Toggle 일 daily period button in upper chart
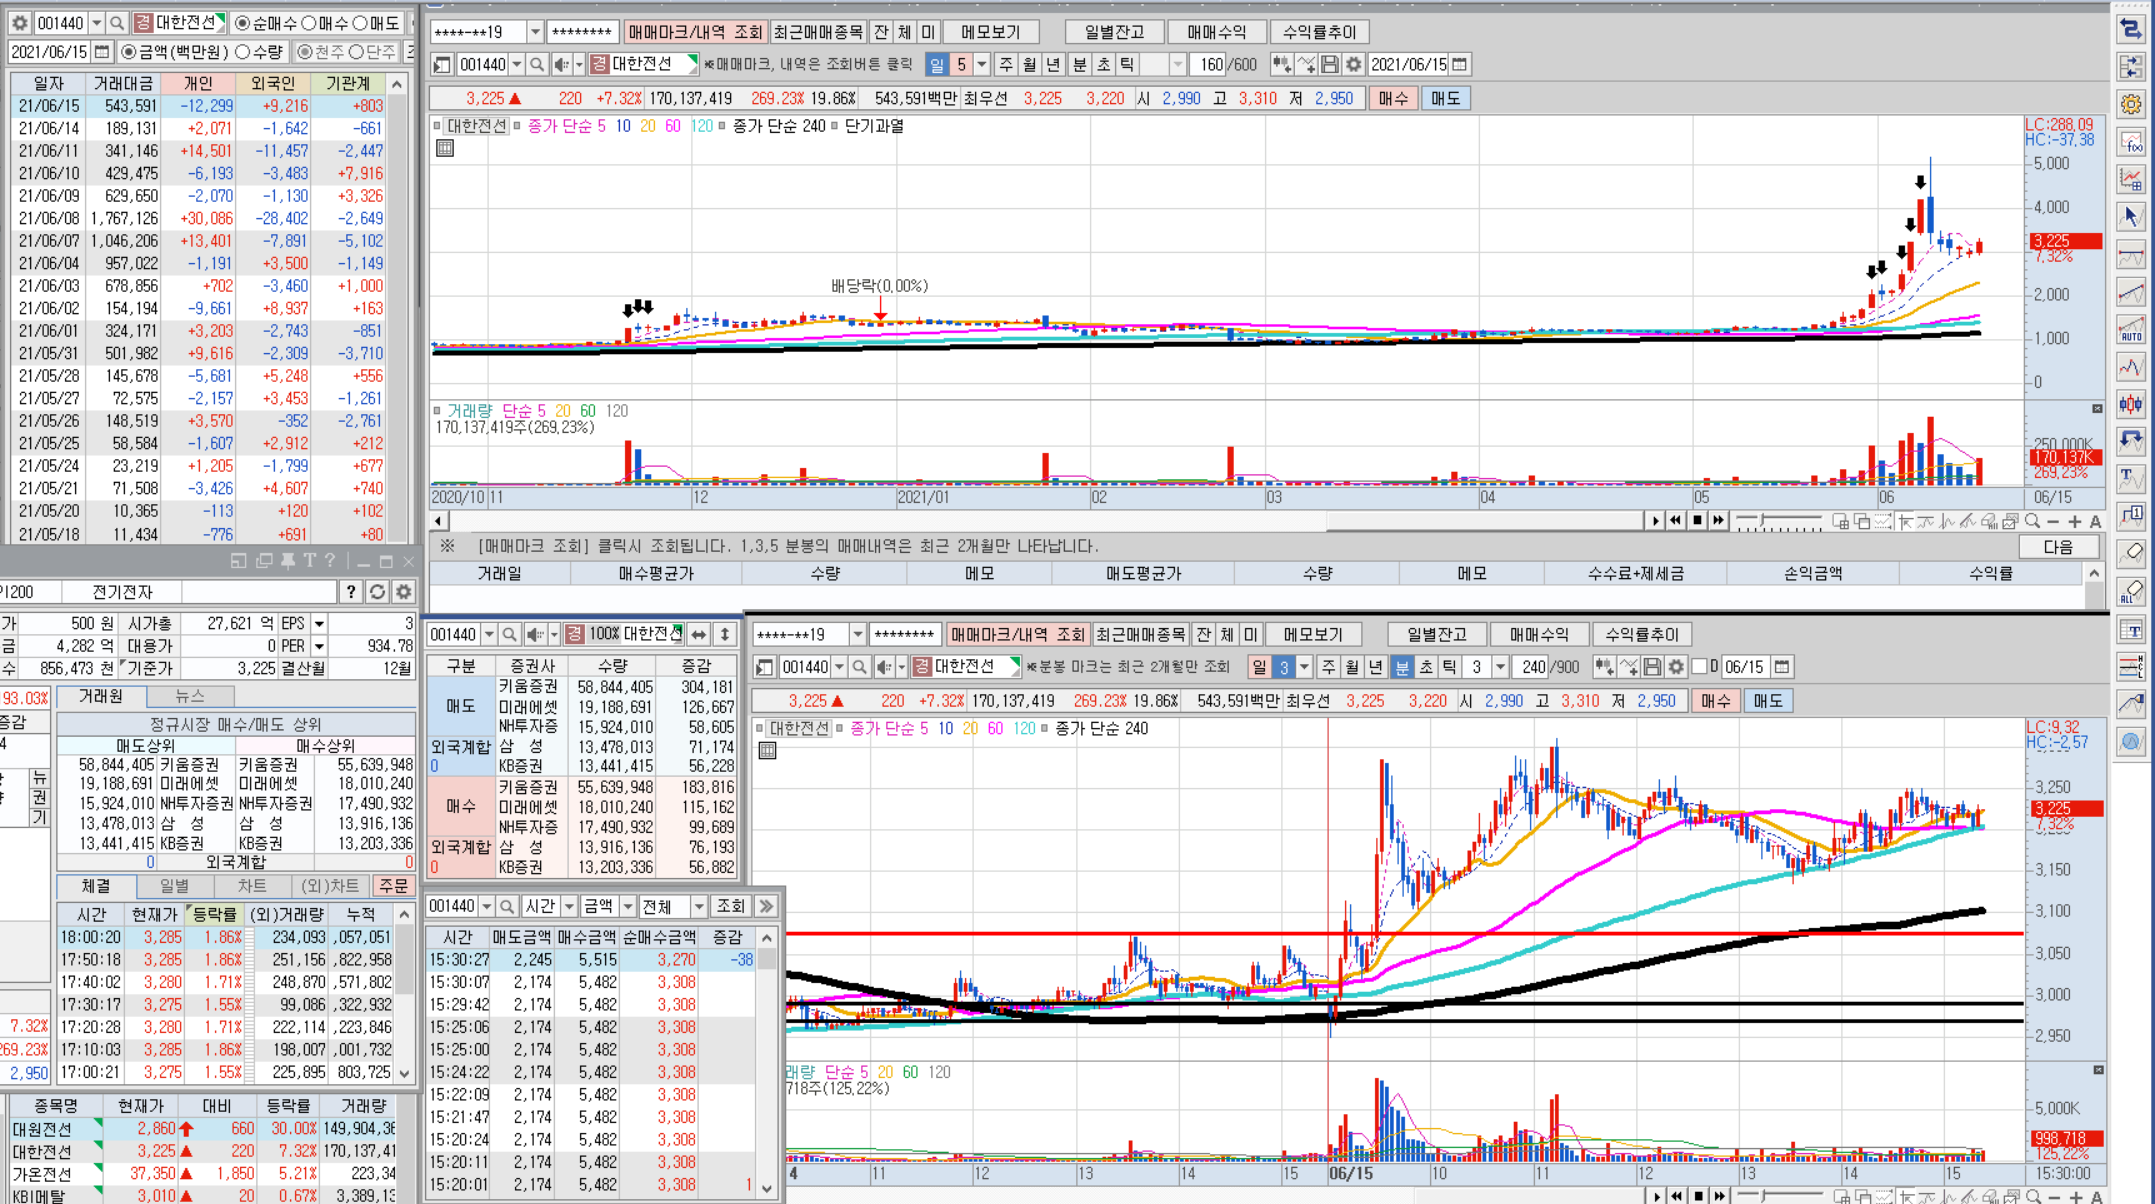Image resolution: width=2155 pixels, height=1204 pixels. pyautogui.click(x=936, y=64)
